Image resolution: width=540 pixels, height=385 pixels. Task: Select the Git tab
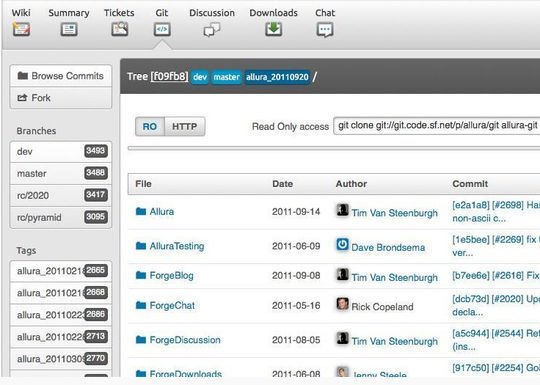tap(162, 23)
